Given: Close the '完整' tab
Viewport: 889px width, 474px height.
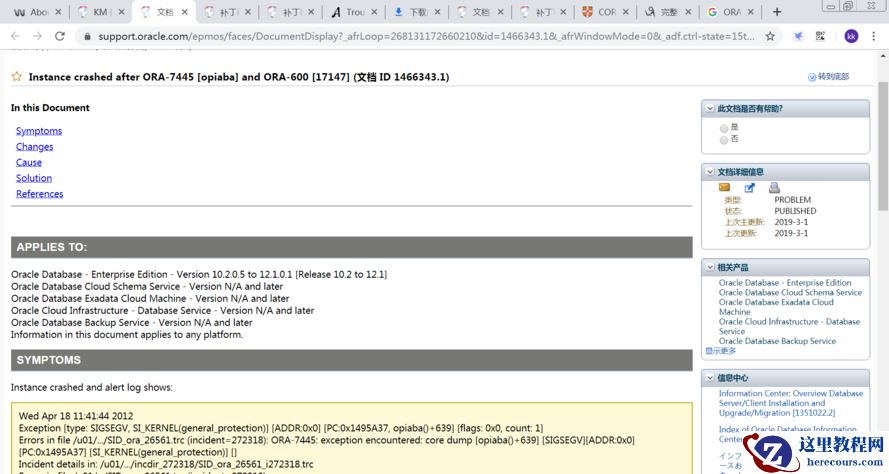Looking at the screenshot, I should pos(688,12).
